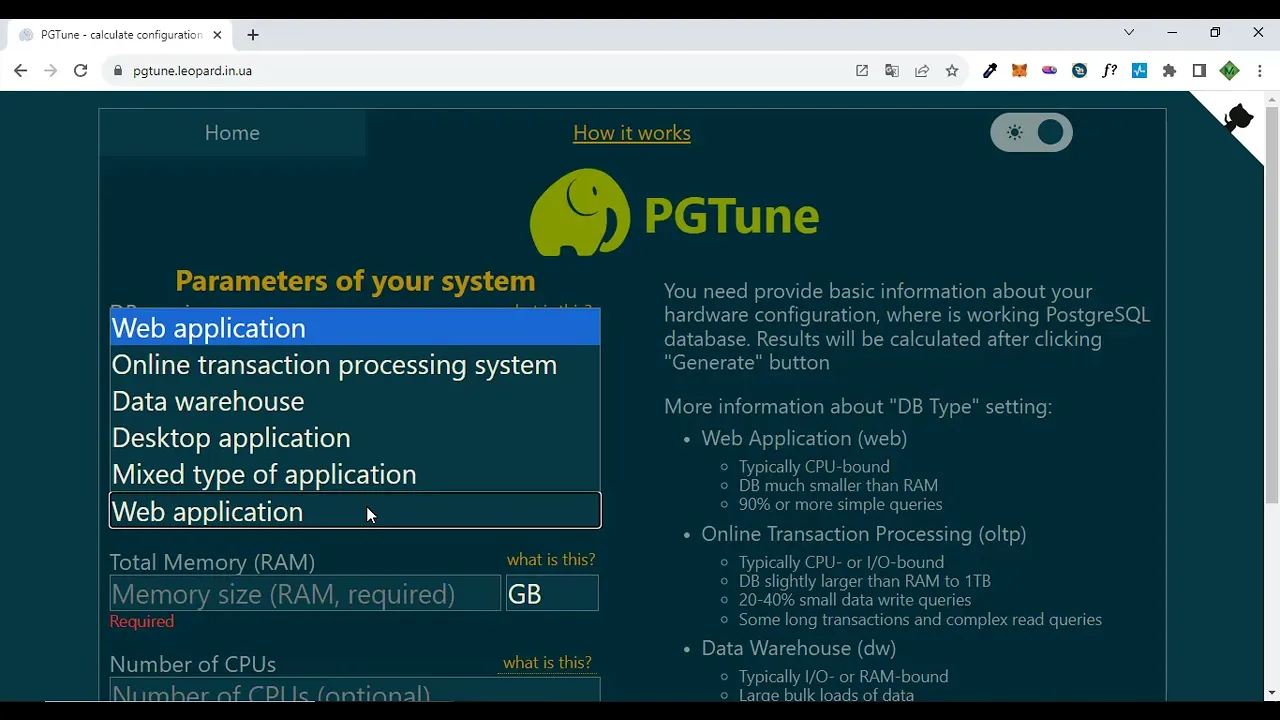Screen dimensions: 1280x720
Task: Click the forward navigation arrow
Action: point(51,71)
